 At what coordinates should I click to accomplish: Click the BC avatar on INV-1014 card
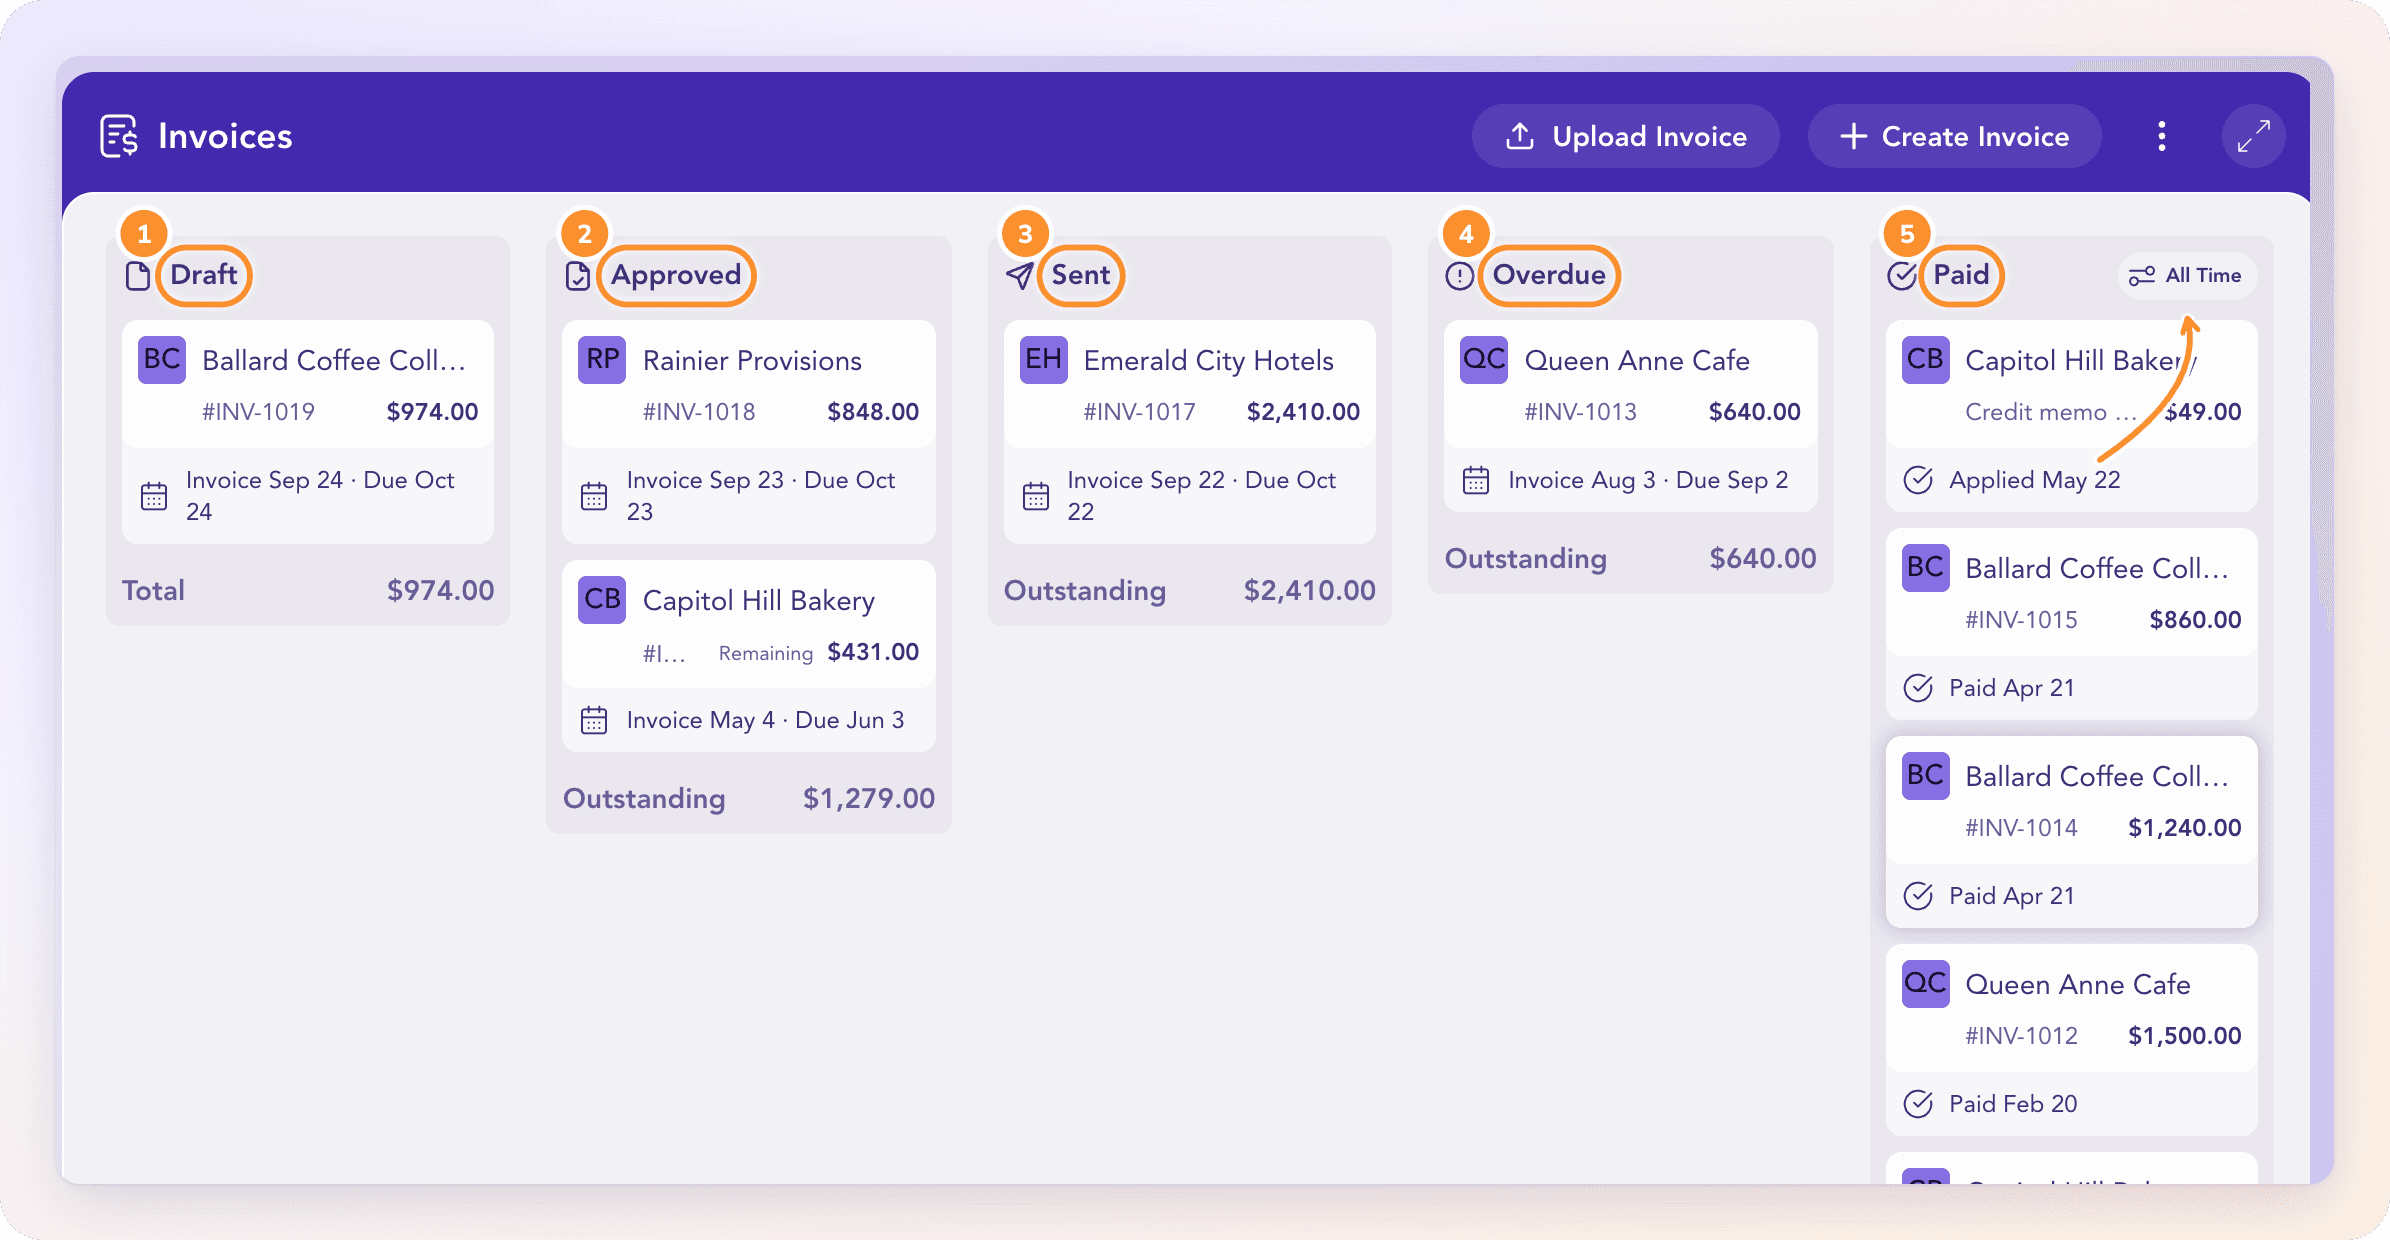(1925, 776)
